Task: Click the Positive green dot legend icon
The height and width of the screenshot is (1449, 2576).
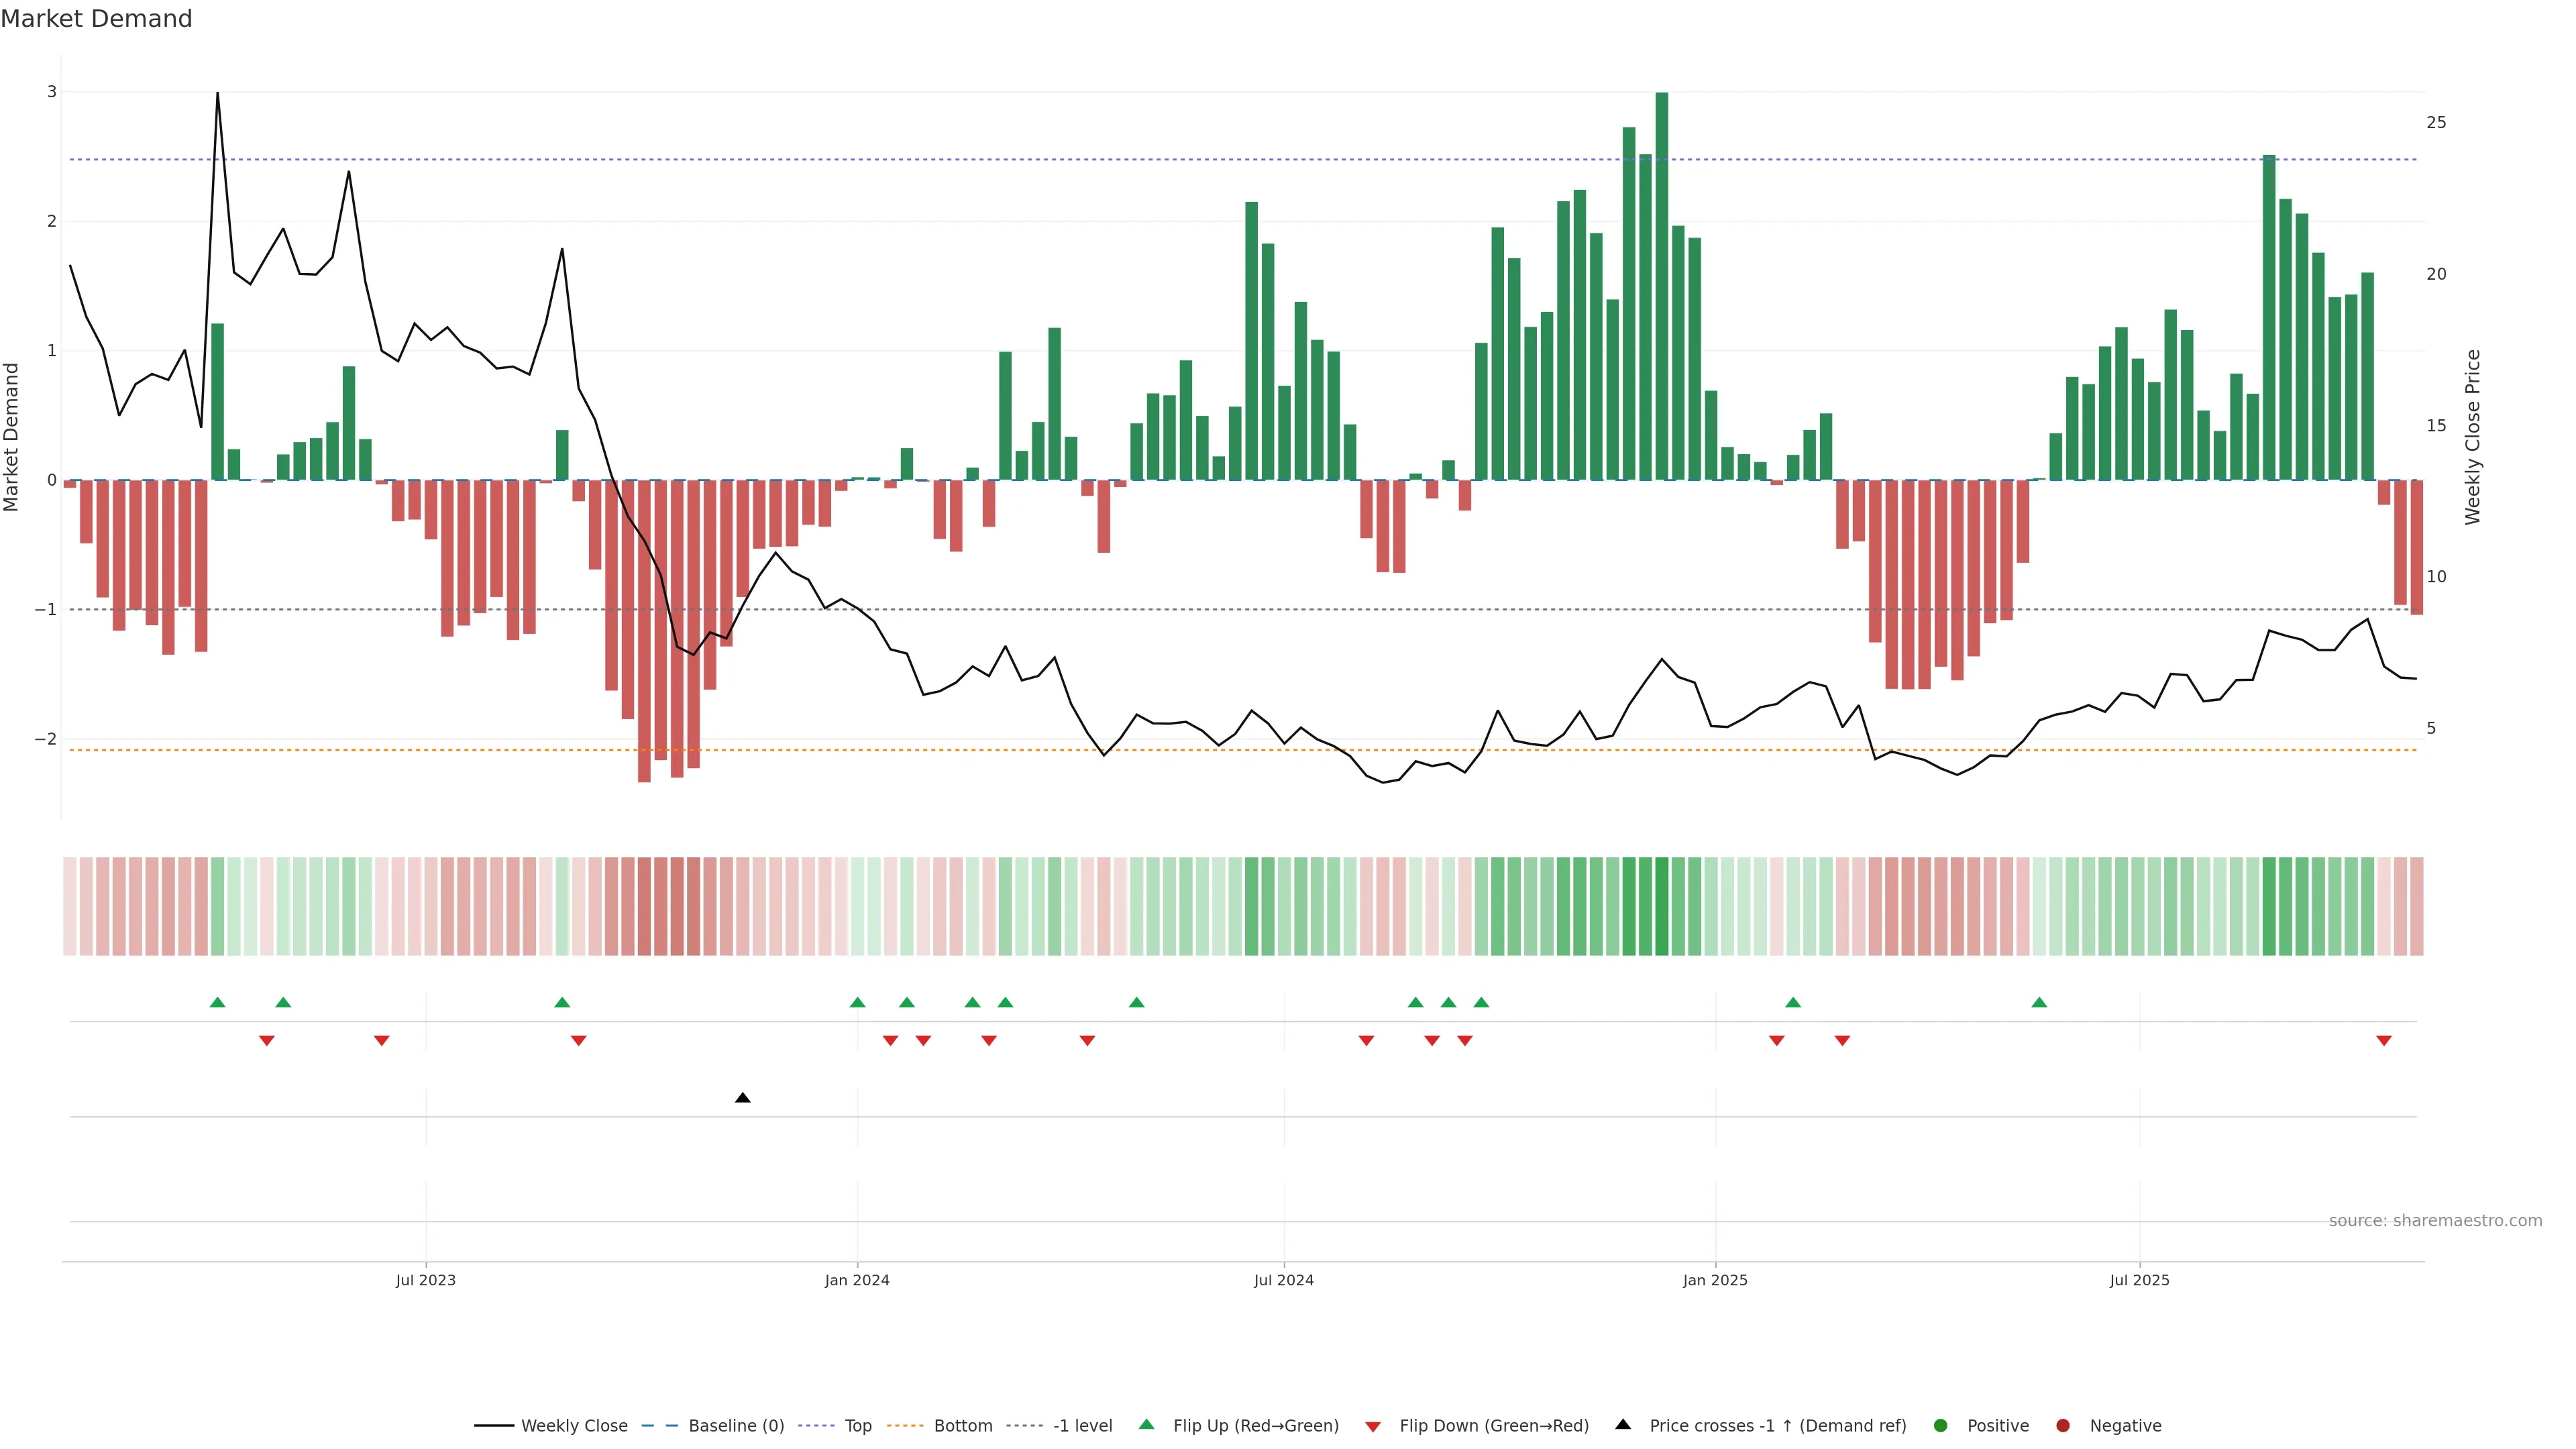Action: point(1941,1425)
